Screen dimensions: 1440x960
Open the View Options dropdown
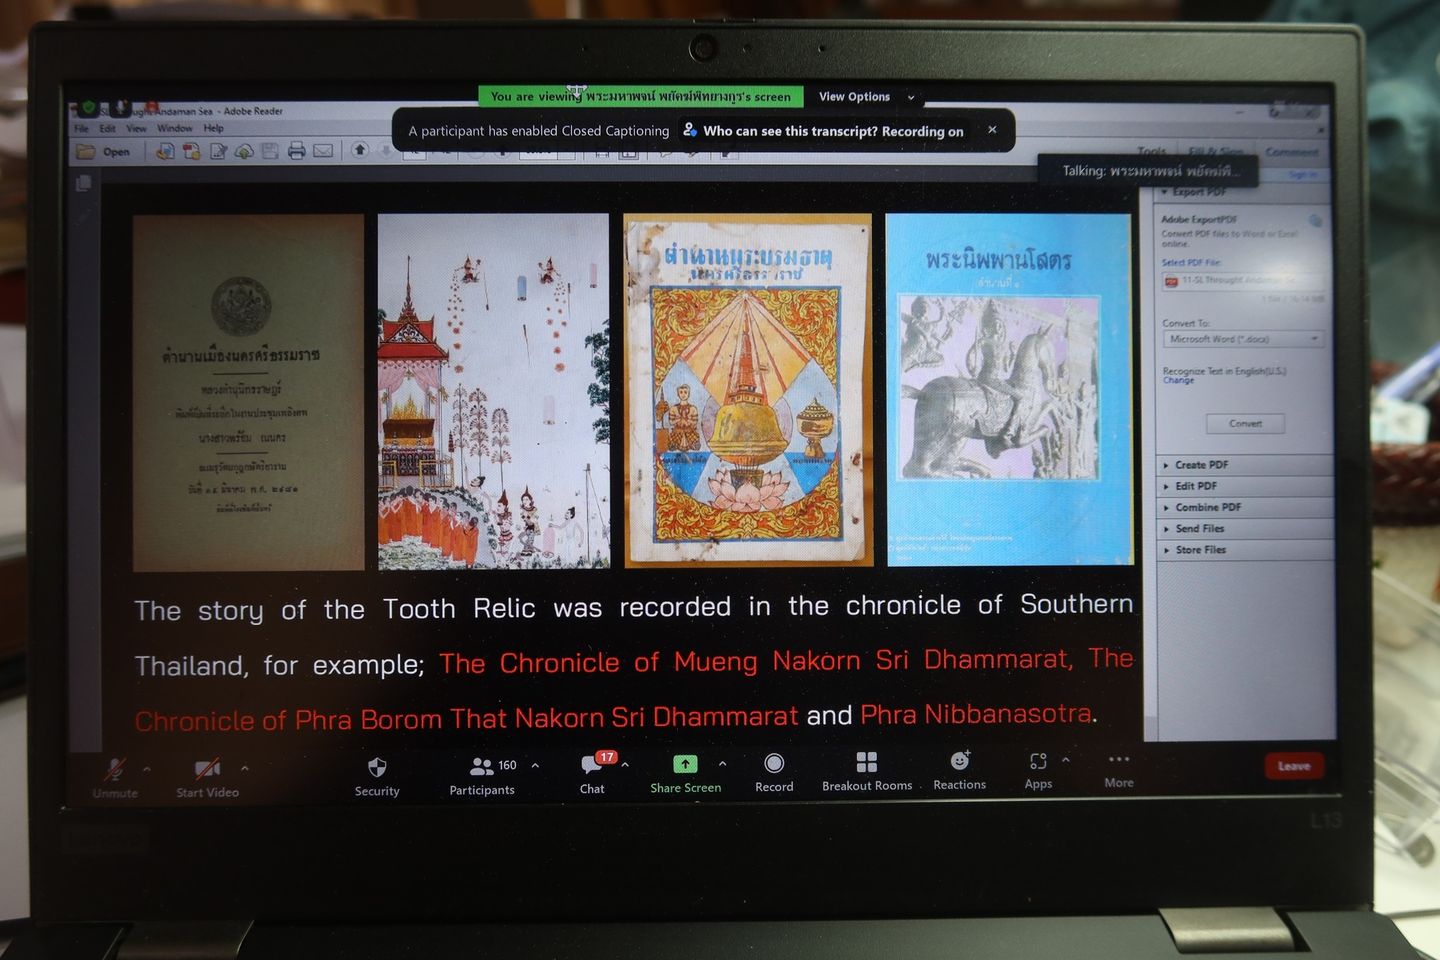[x=866, y=97]
